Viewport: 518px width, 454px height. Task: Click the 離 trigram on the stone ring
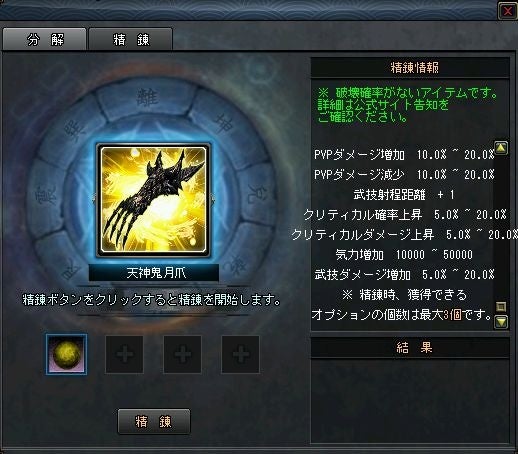point(148,96)
